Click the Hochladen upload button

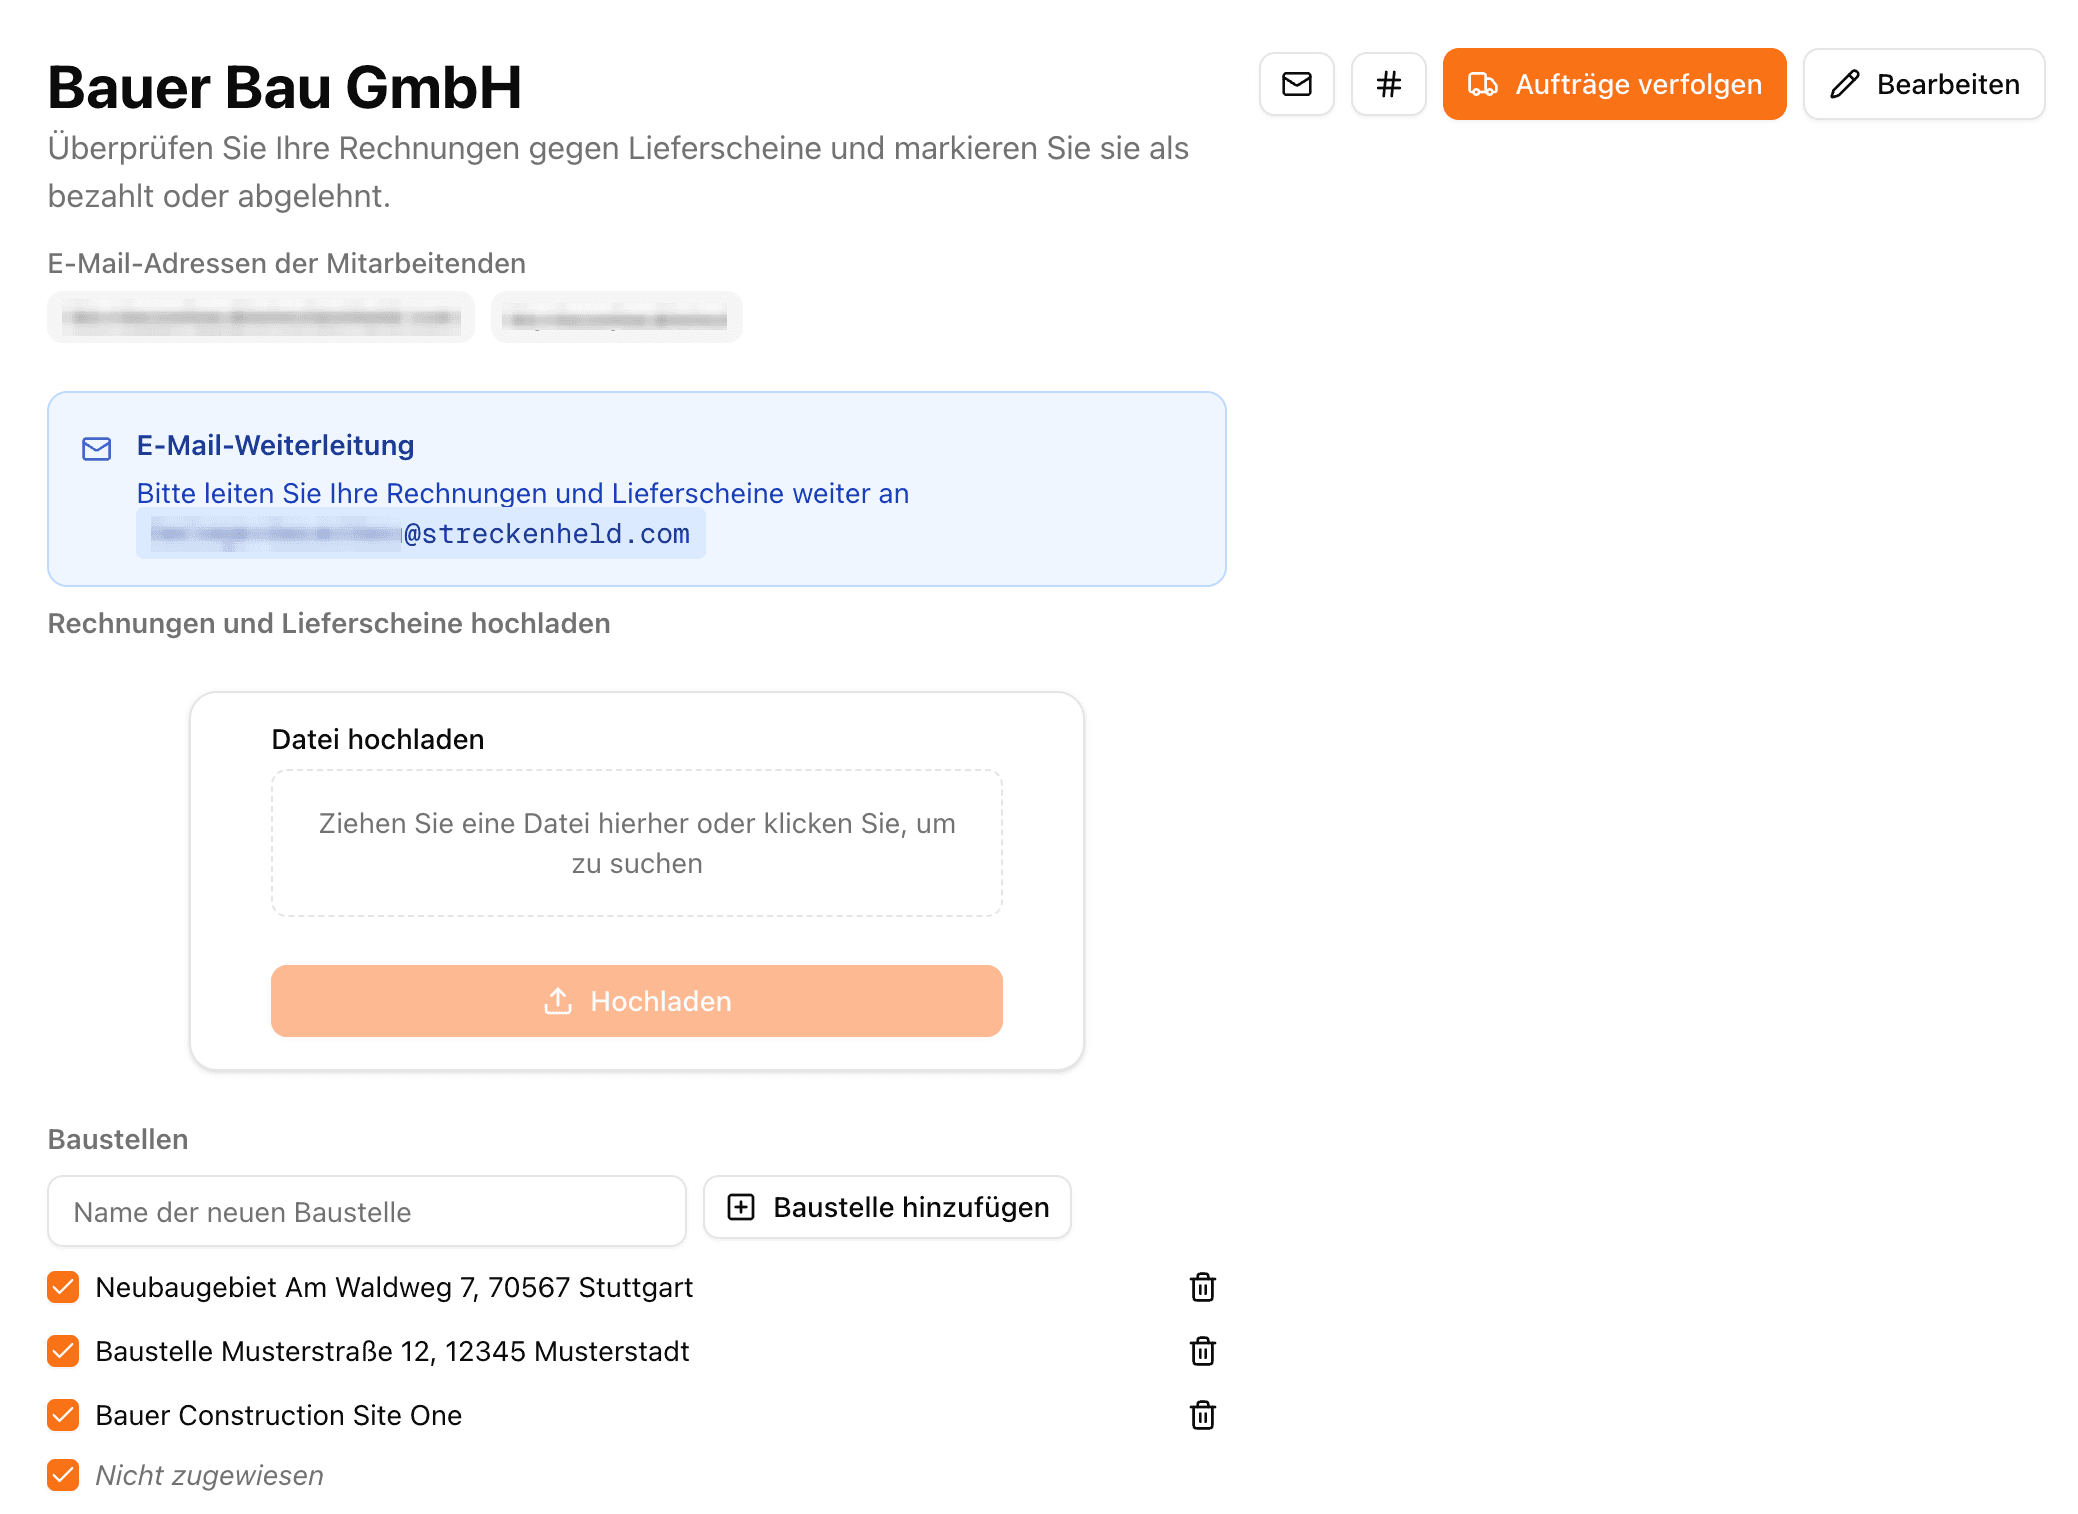(x=636, y=1001)
